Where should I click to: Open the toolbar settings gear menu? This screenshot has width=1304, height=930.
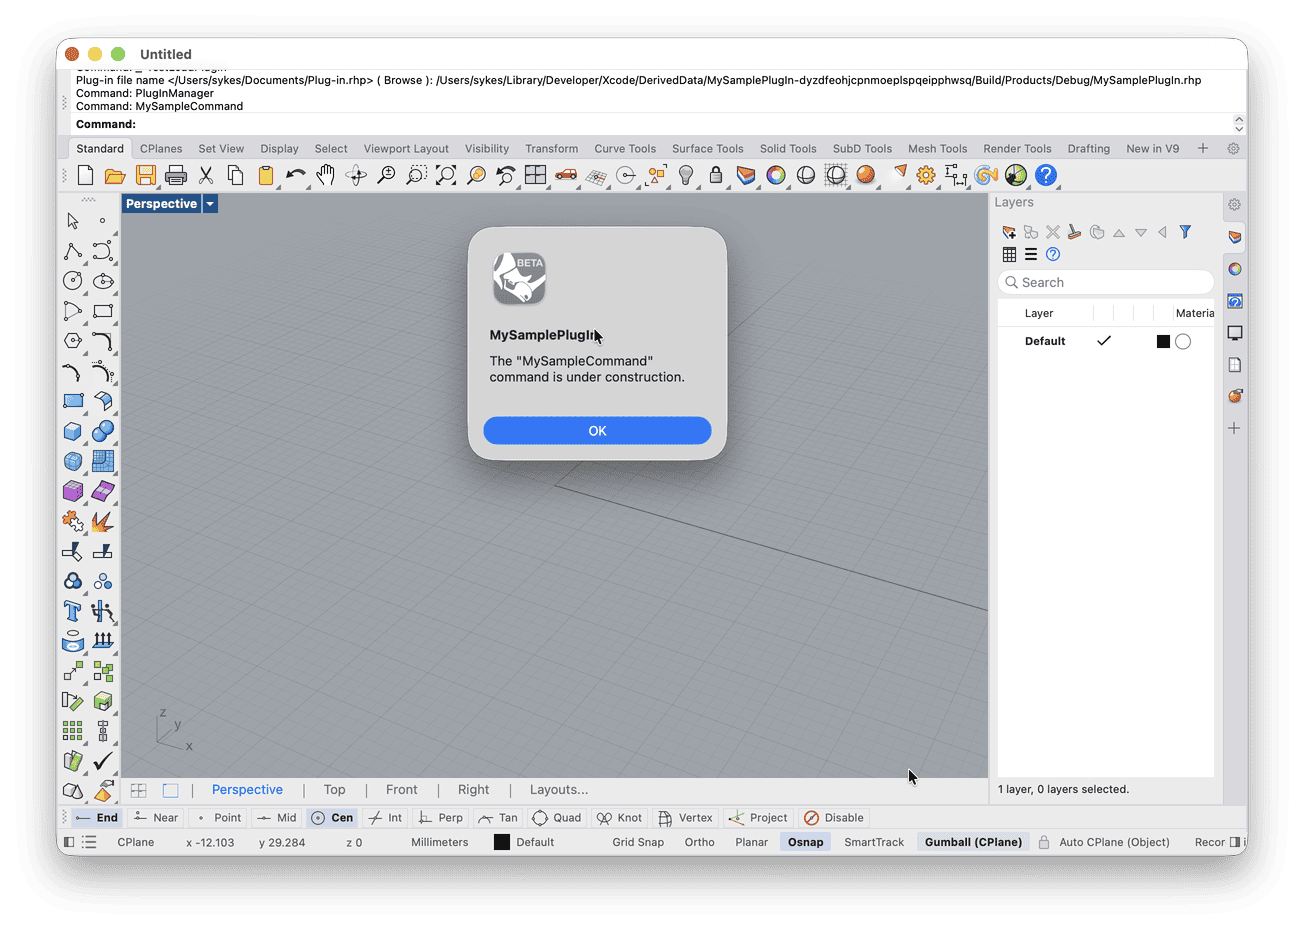[x=1234, y=149]
